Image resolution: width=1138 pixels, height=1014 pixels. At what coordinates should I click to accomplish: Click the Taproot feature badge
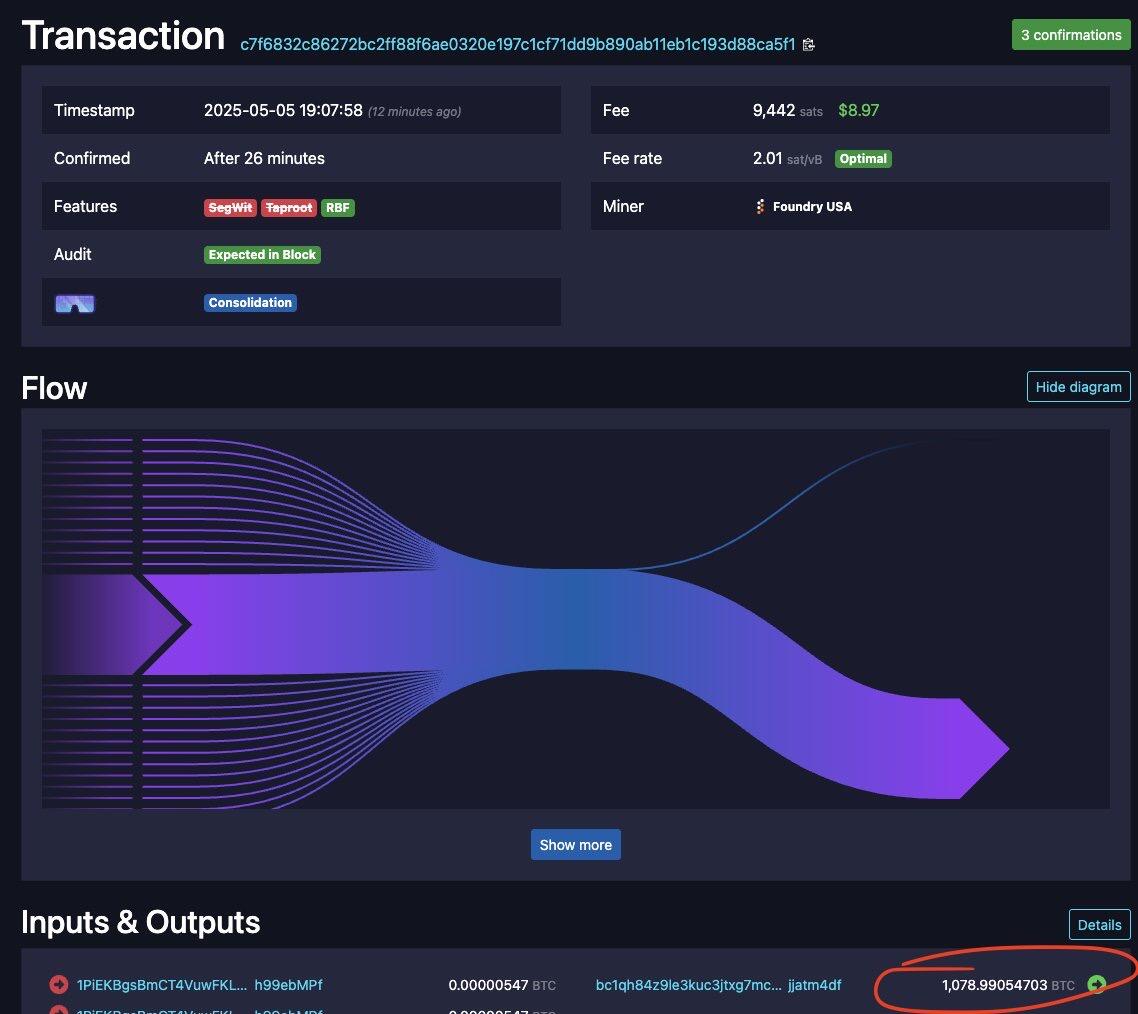tap(289, 208)
